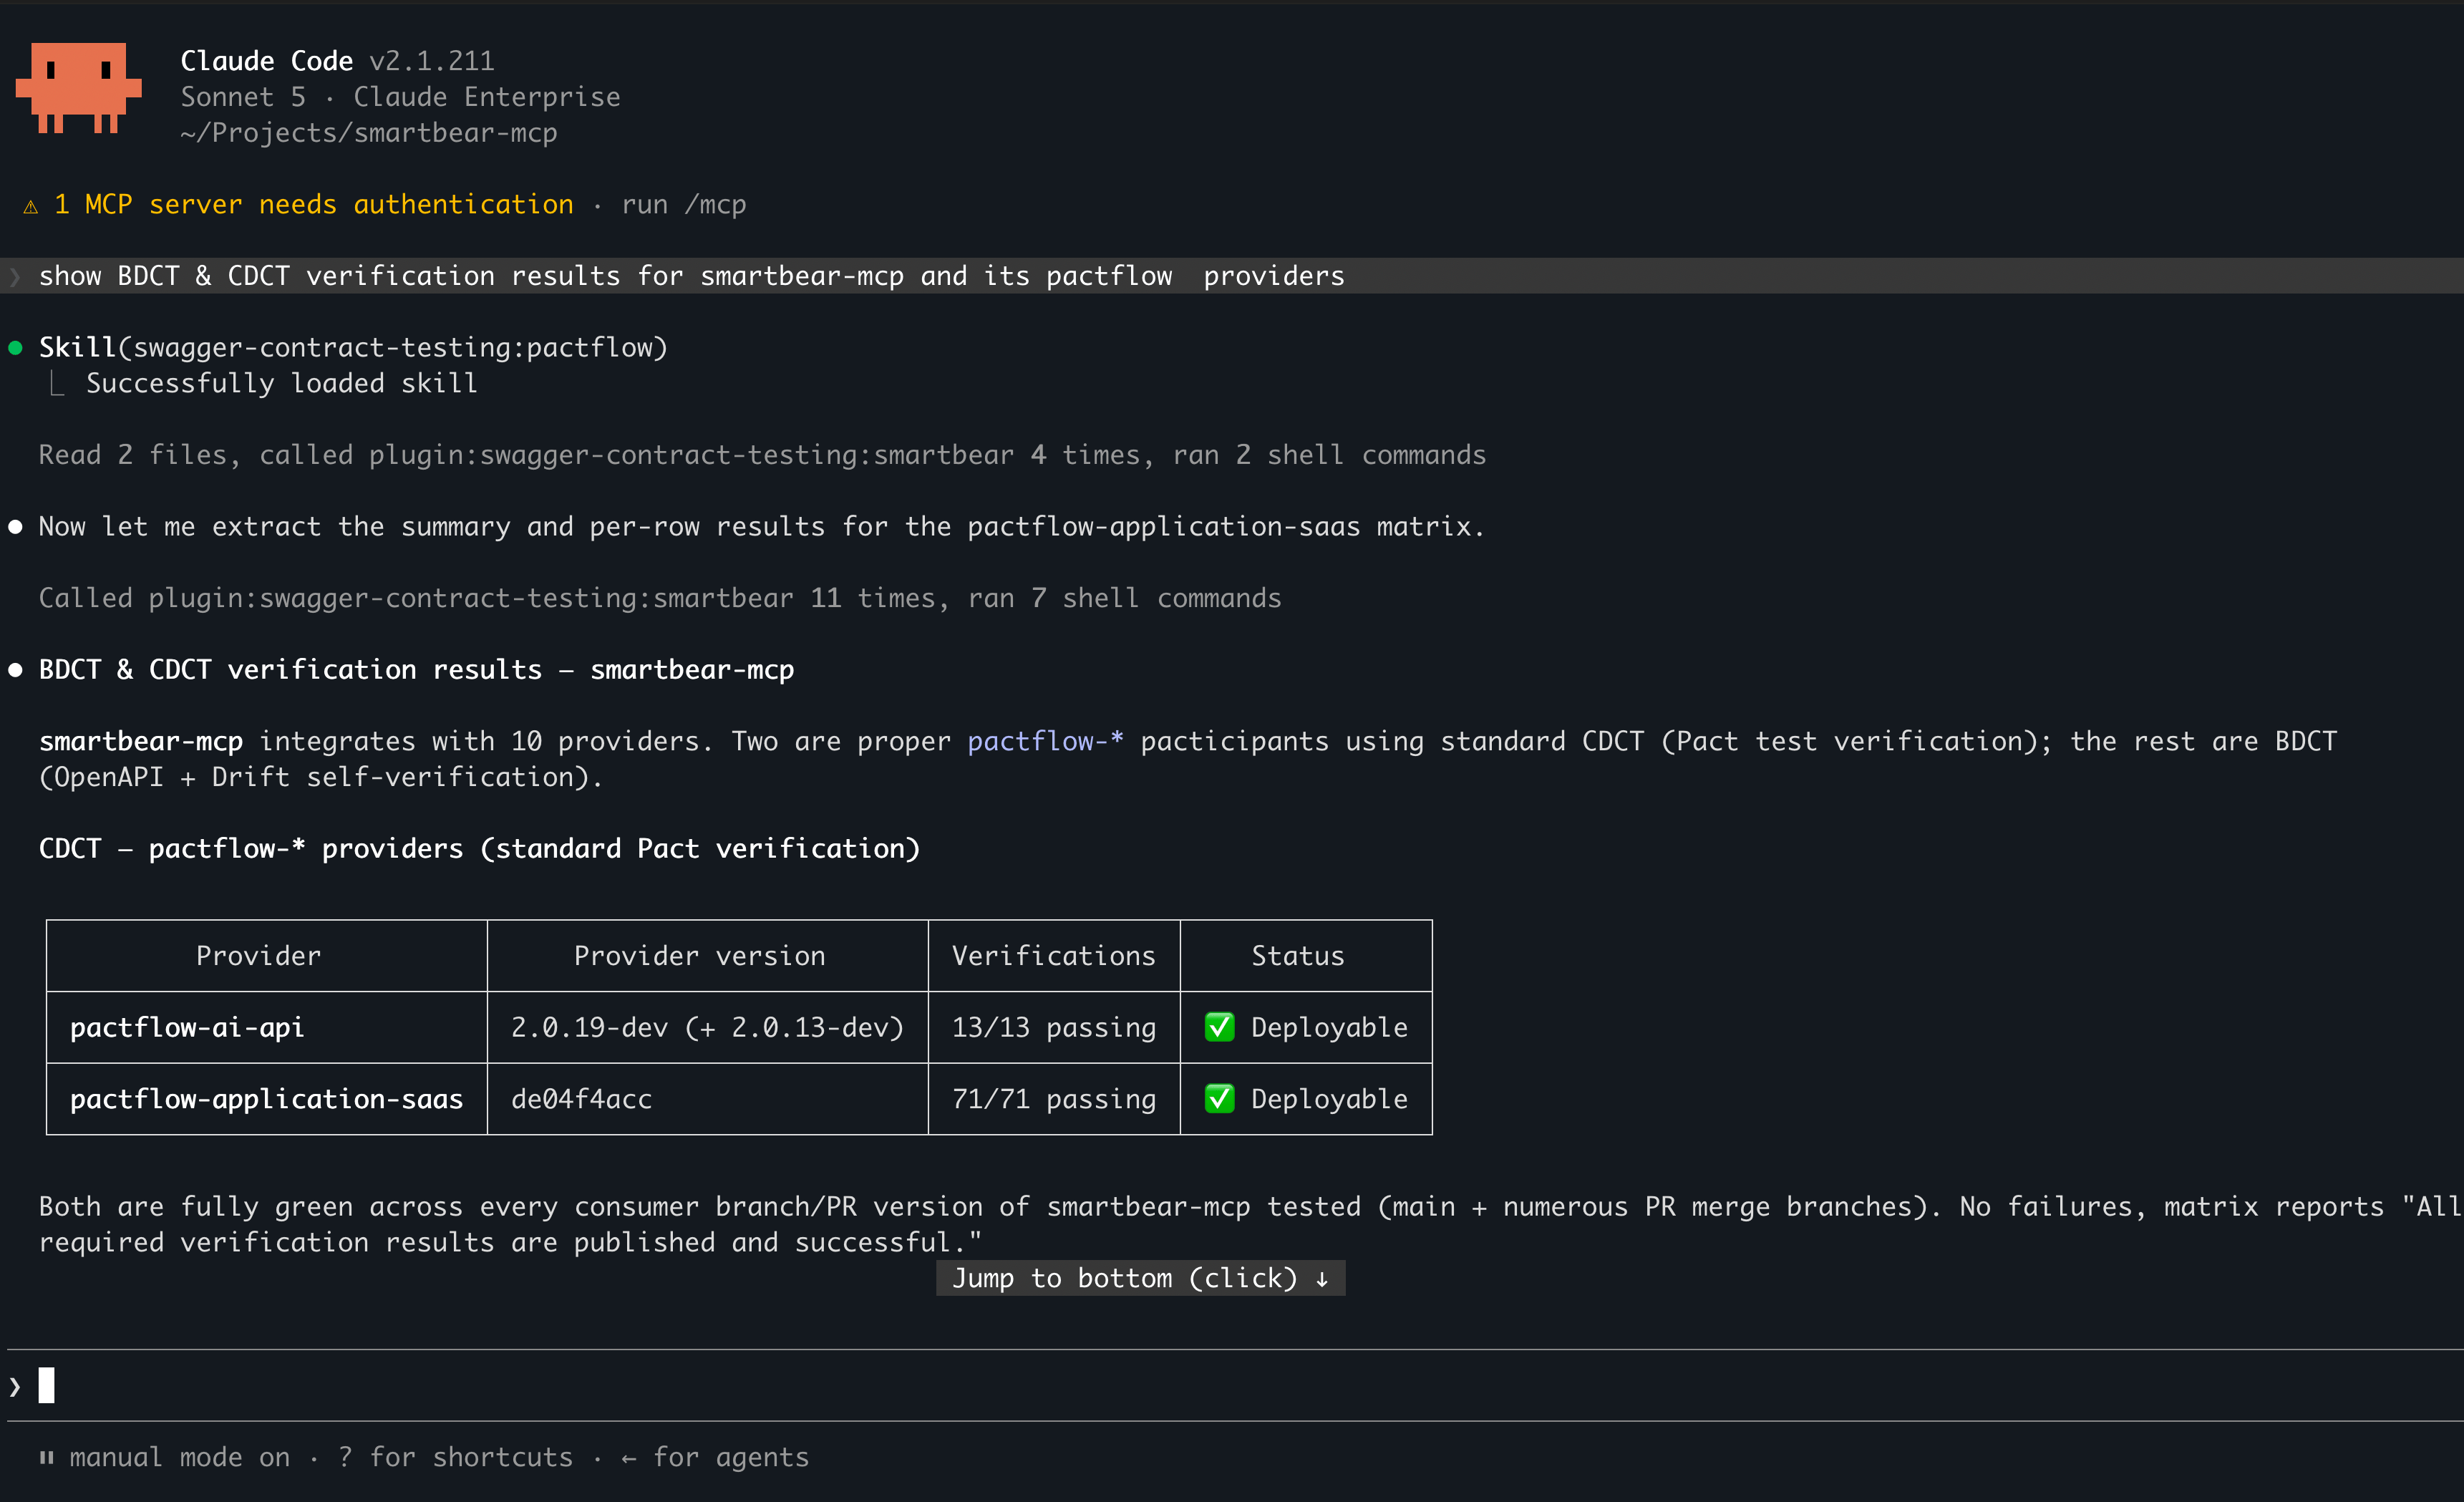Click the 'pactflow-*' highlighted link text
Screen dimensions: 2464x1502
(1045, 741)
